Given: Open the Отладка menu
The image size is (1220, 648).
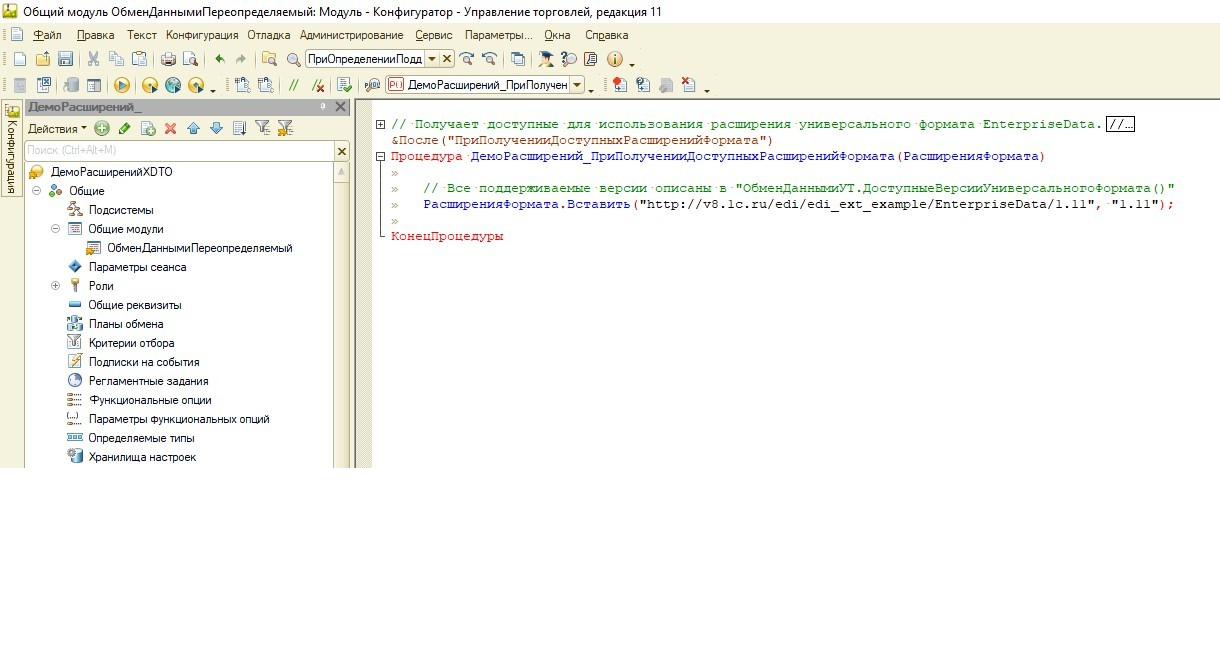Looking at the screenshot, I should [268, 35].
